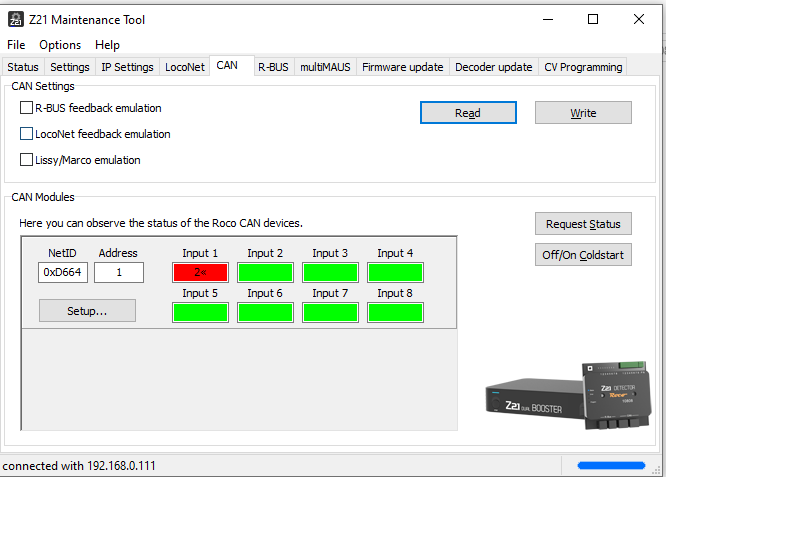Image resolution: width=785 pixels, height=545 pixels.
Task: Open the Decoder update tab
Action: [494, 67]
